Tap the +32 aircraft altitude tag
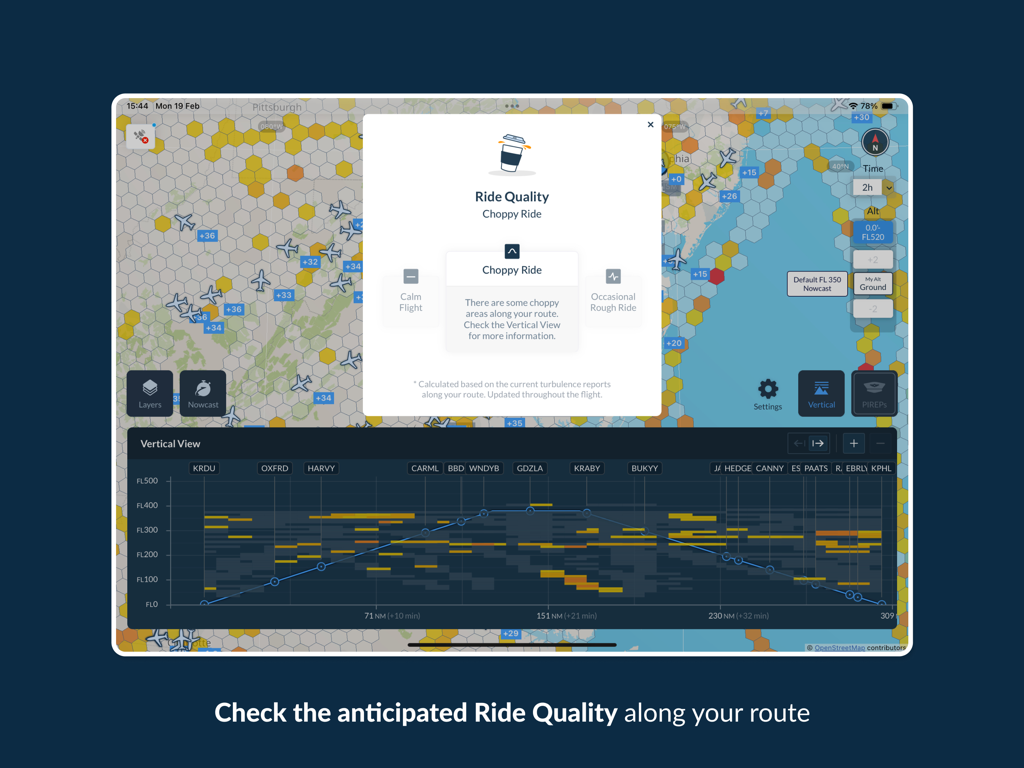 (310, 262)
